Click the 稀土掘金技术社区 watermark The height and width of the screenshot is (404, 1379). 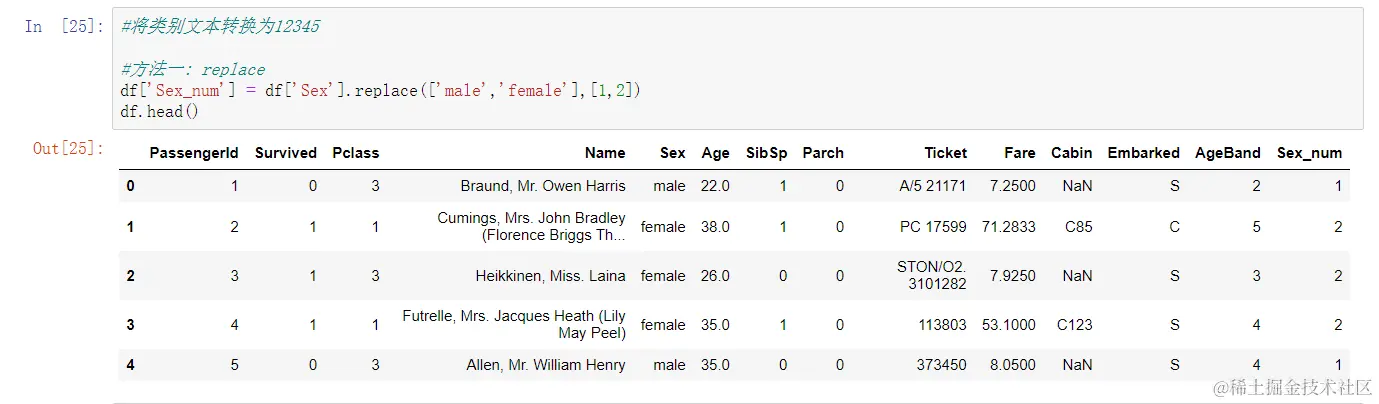point(1292,388)
